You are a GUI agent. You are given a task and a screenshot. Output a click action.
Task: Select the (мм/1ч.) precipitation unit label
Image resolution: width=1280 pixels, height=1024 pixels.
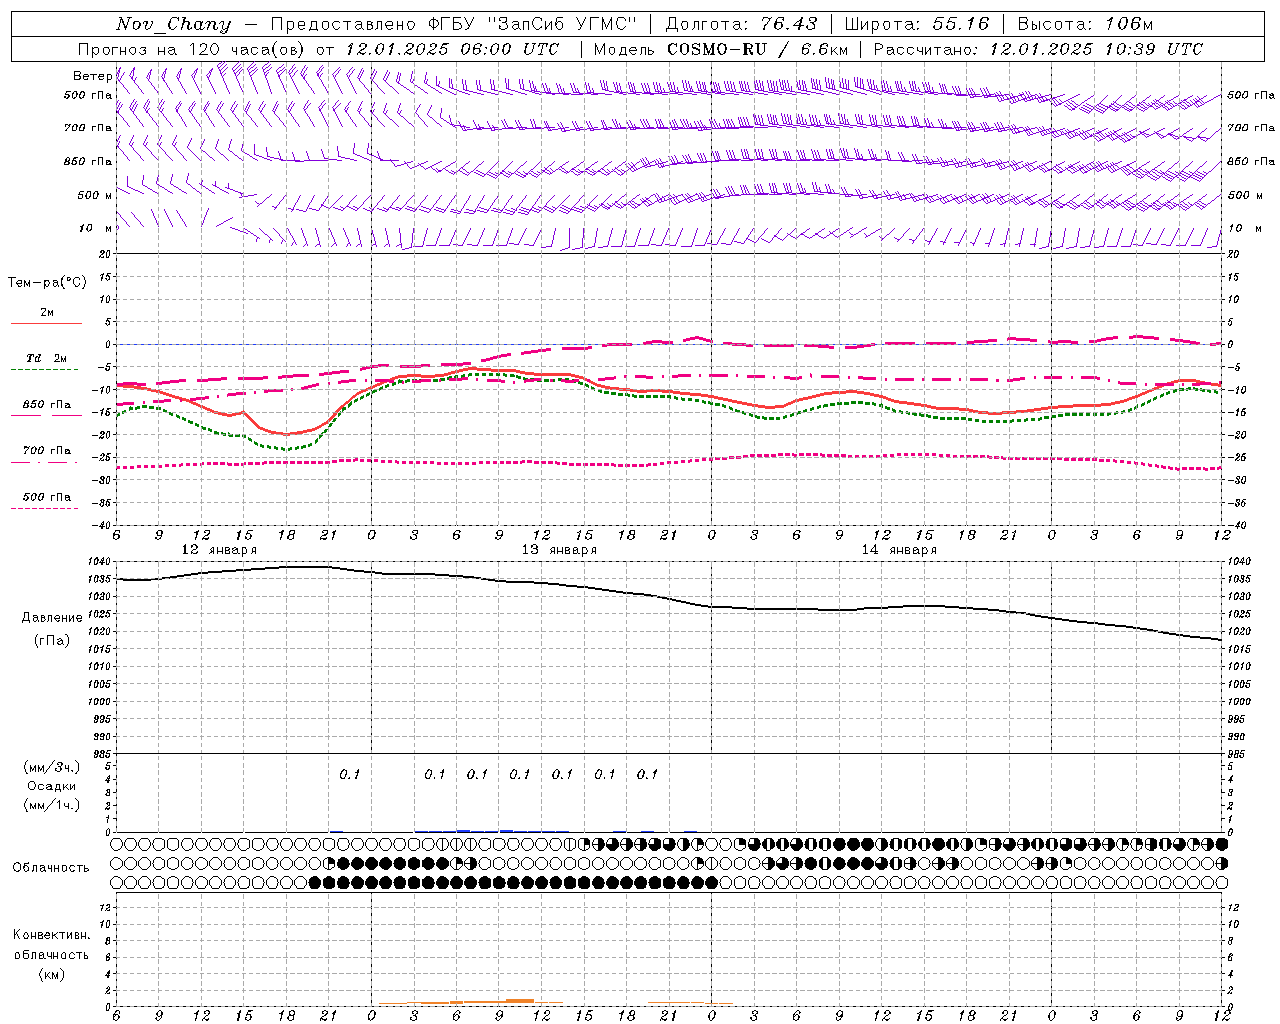pos(52,805)
